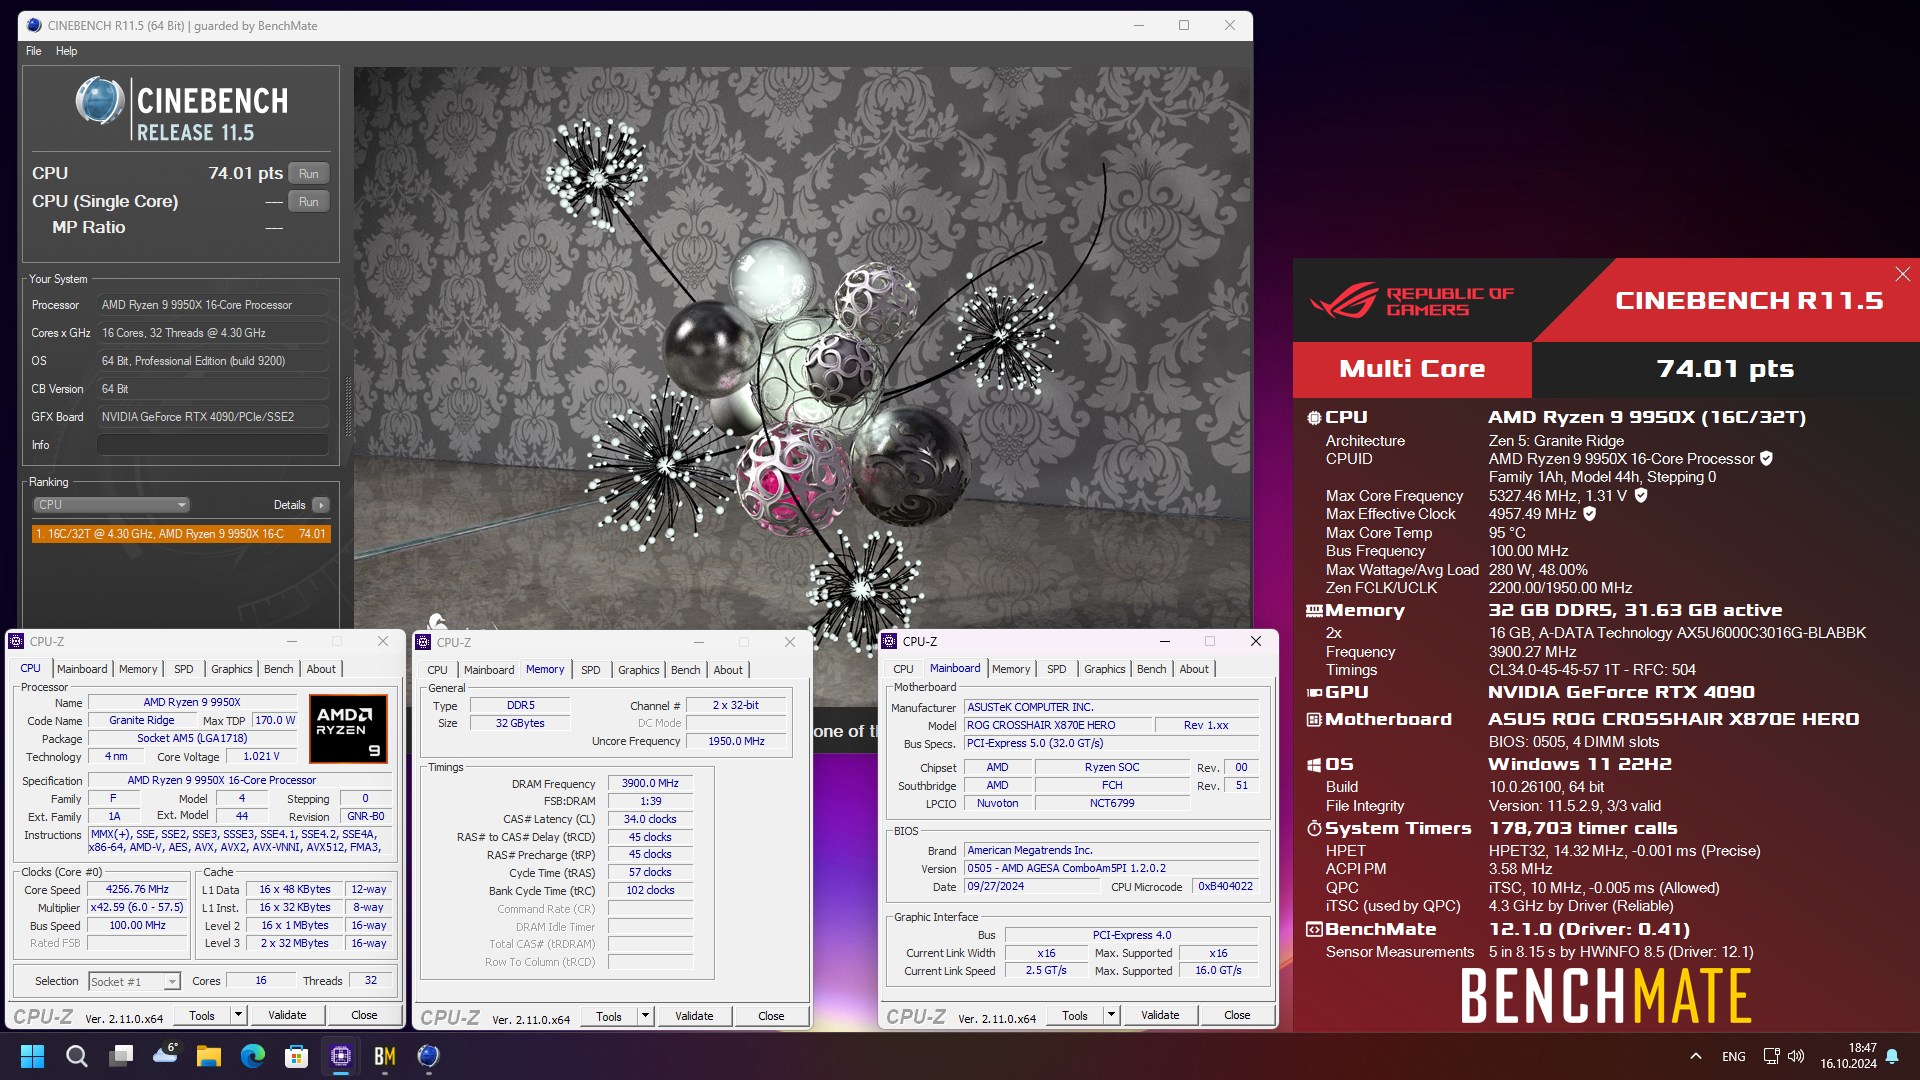Switch to Memory tab in left CPU-Z
The height and width of the screenshot is (1080, 1920).
138,669
